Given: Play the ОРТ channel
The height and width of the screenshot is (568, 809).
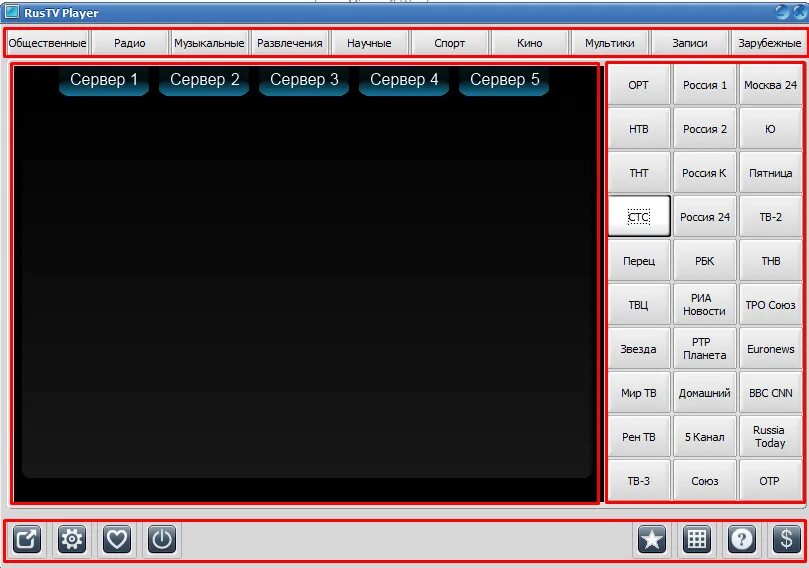Looking at the screenshot, I should [x=639, y=85].
